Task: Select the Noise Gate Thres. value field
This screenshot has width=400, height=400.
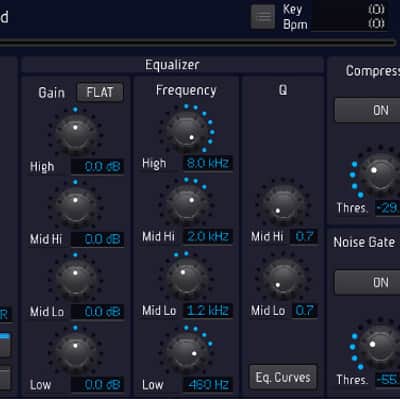Action: point(388,380)
